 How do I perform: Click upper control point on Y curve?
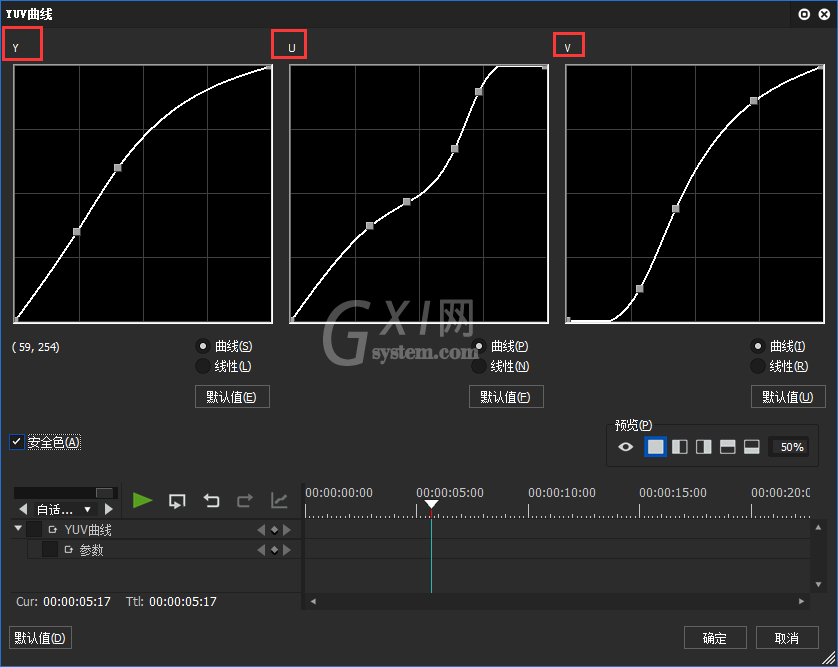[118, 168]
